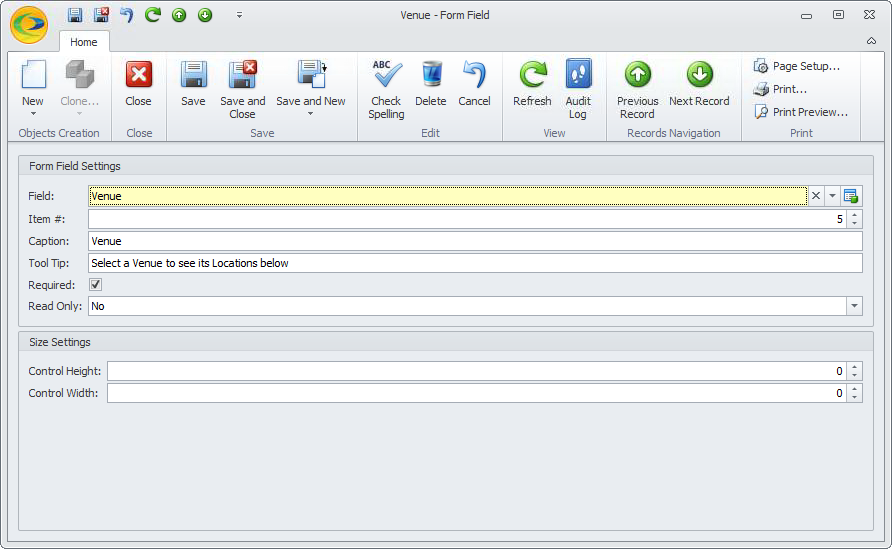The width and height of the screenshot is (892, 549).
Task: Open the quick access toolbar customize dropdown
Action: coord(239,15)
